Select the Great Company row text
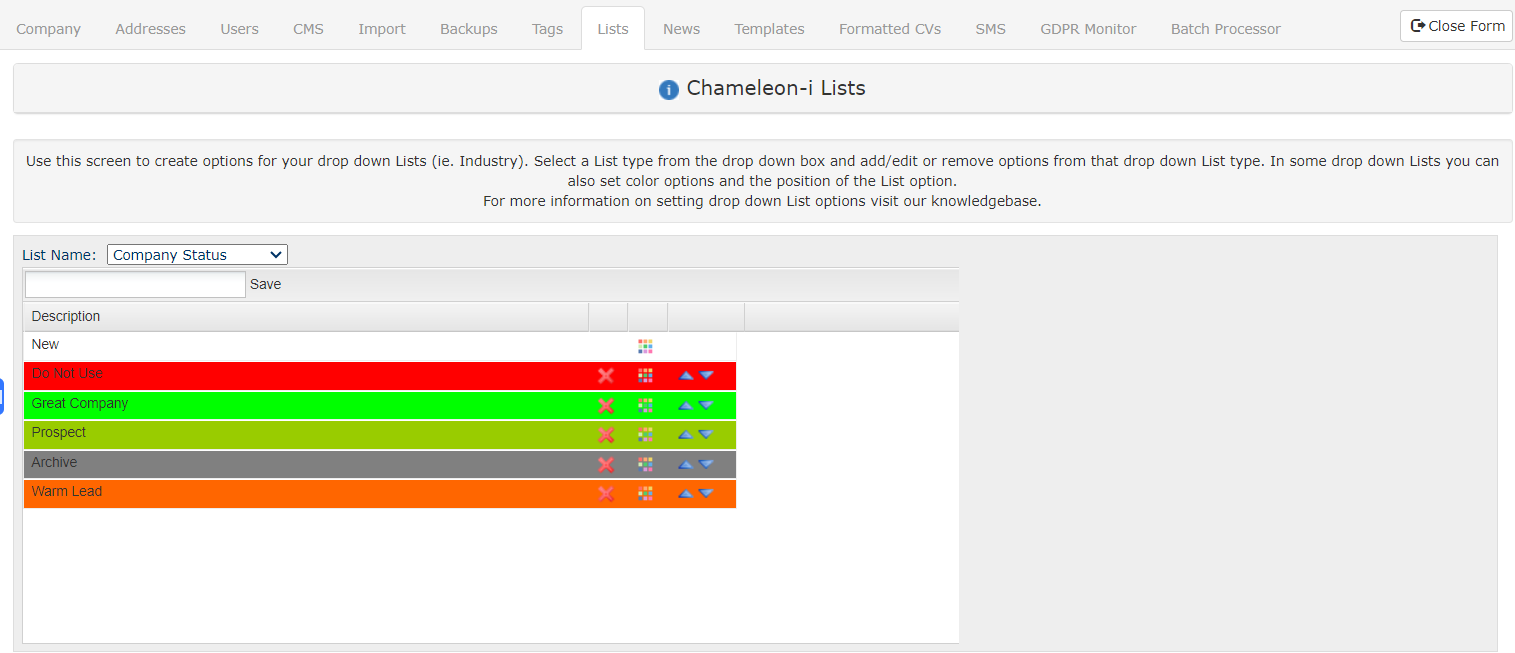Image resolution: width=1515 pixels, height=653 pixels. [x=80, y=403]
